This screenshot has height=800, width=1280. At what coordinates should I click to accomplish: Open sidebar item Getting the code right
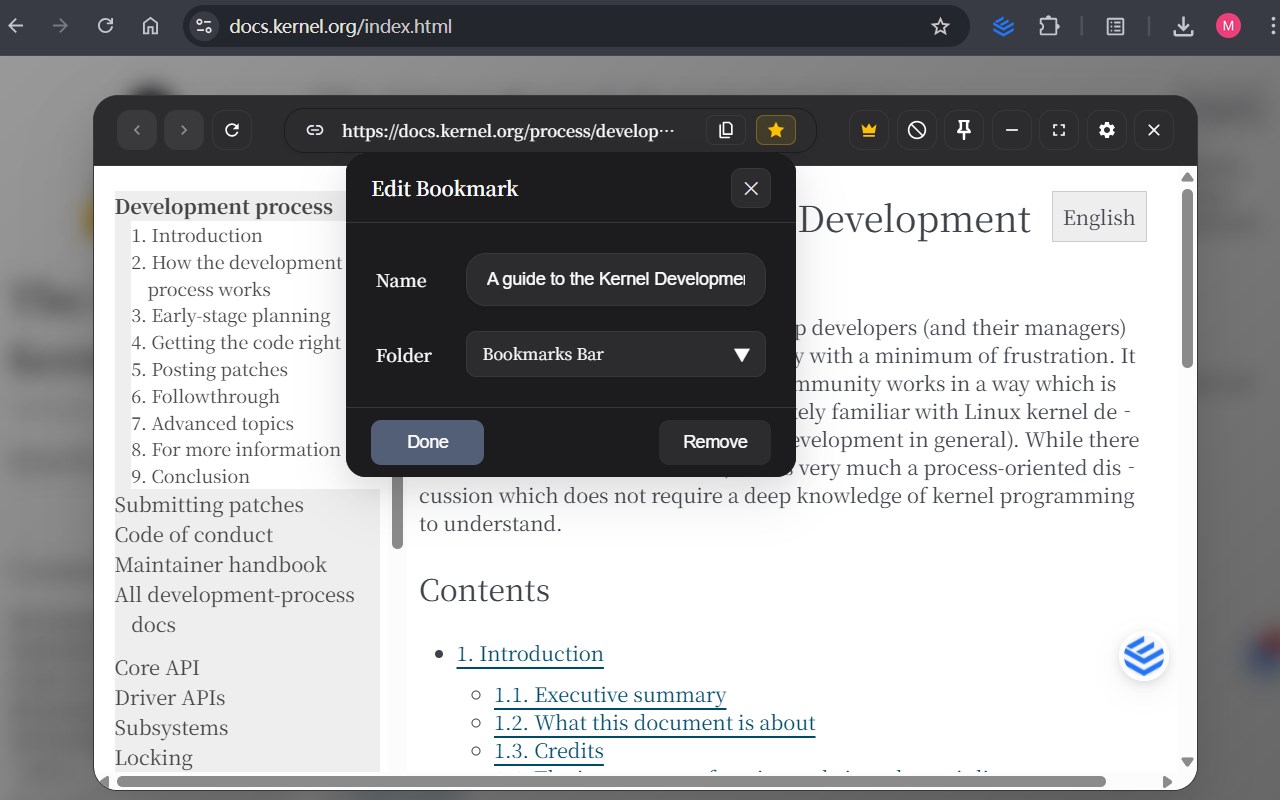pyautogui.click(x=236, y=343)
